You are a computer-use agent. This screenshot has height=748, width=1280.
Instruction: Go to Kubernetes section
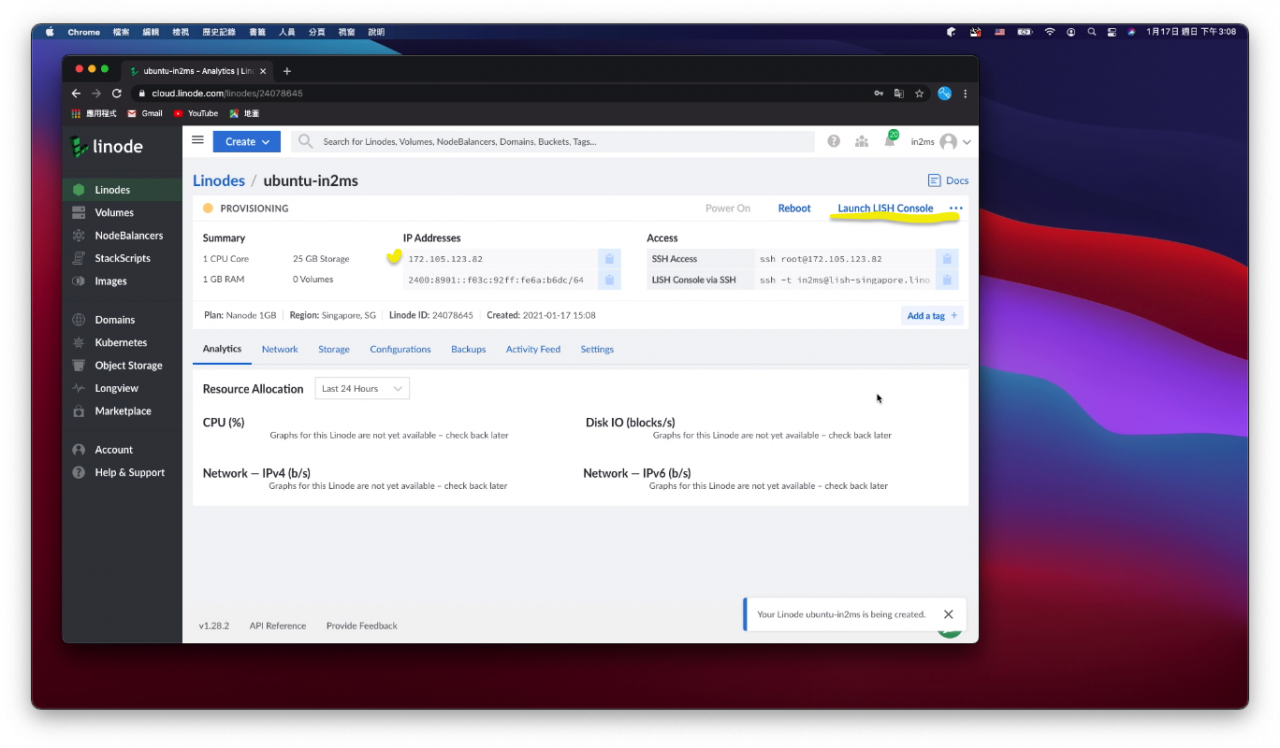pyautogui.click(x=122, y=343)
